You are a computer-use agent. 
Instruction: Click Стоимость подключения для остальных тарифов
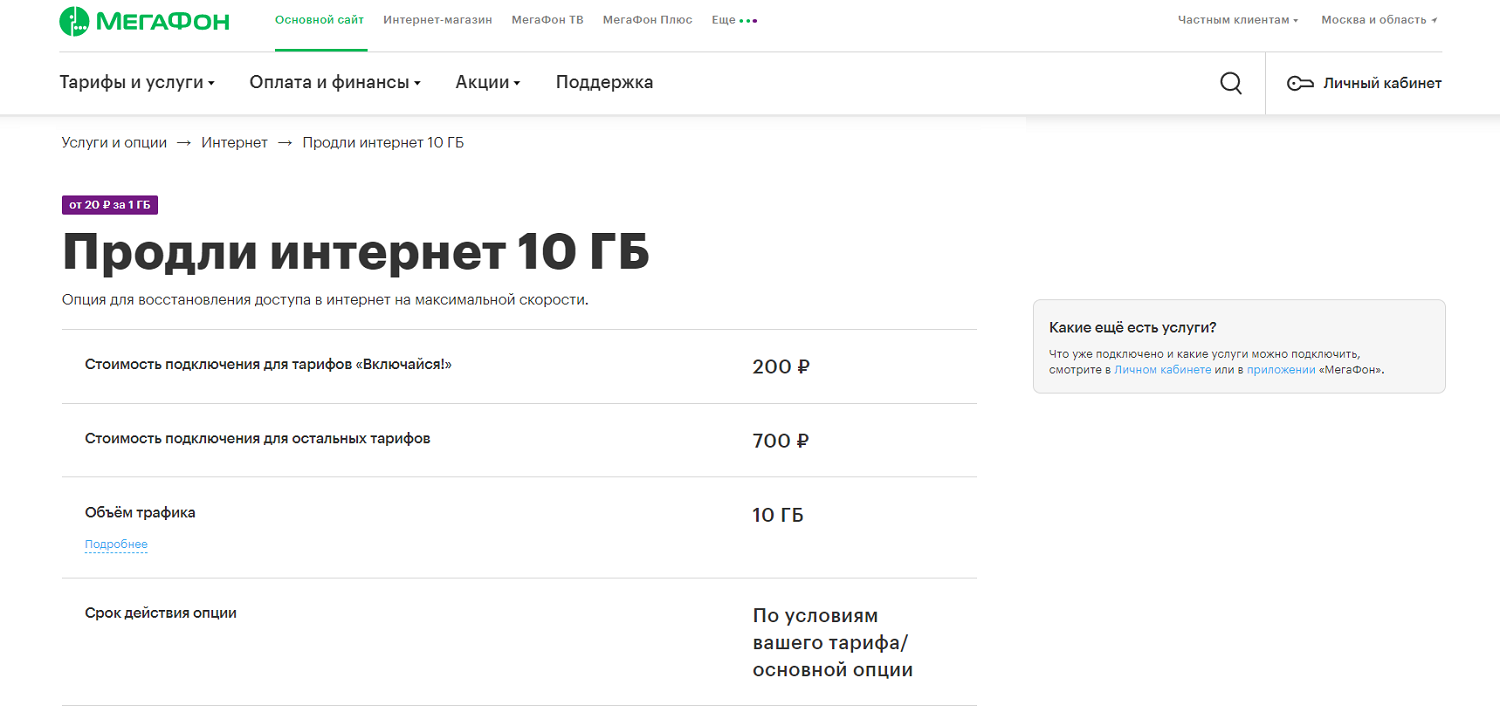258,438
